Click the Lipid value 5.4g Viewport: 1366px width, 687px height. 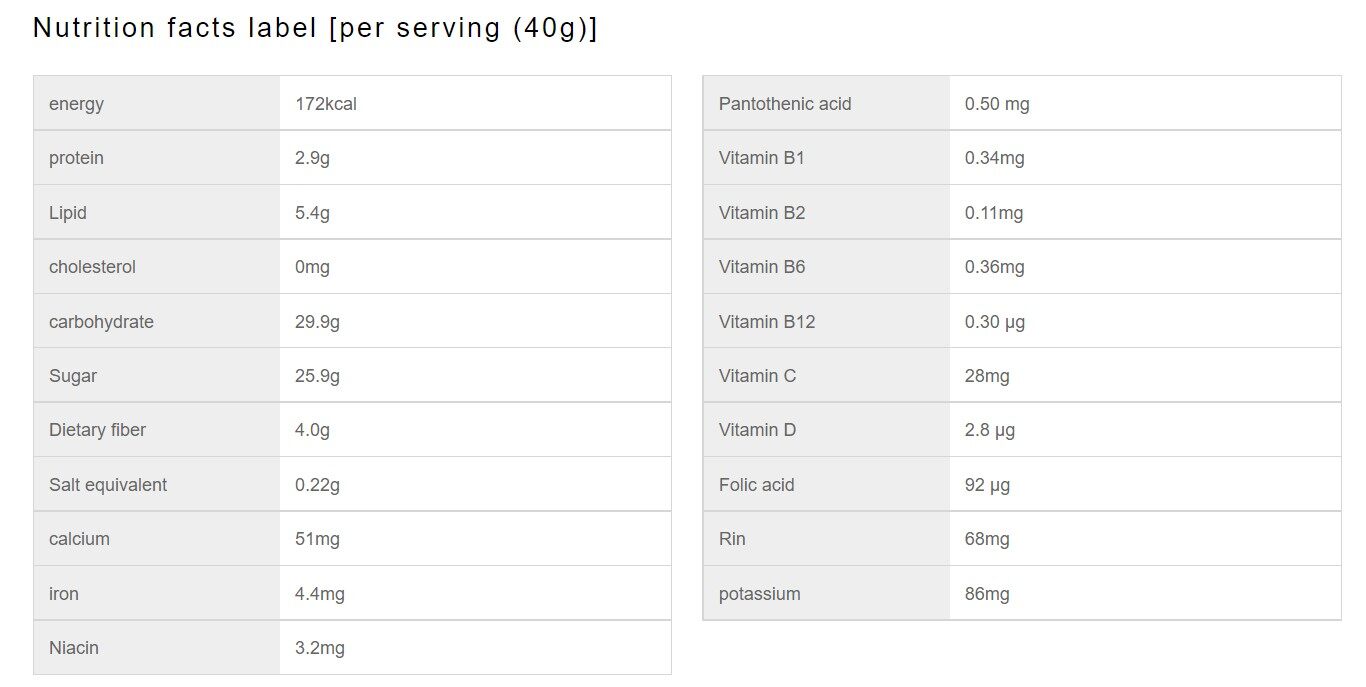point(312,213)
